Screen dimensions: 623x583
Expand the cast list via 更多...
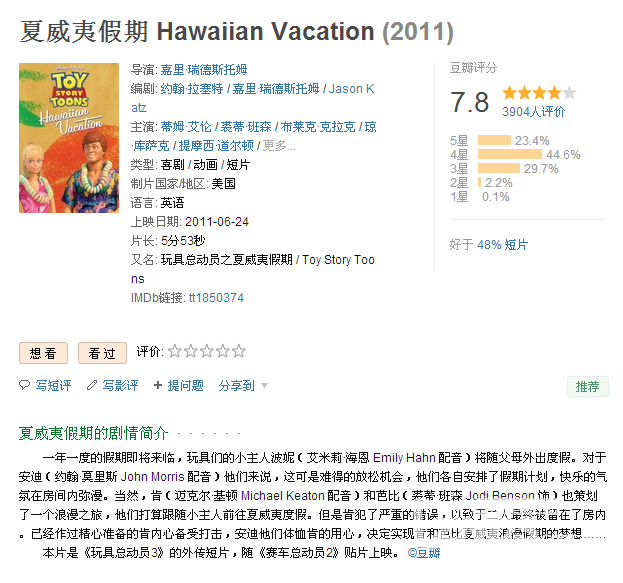[279, 146]
